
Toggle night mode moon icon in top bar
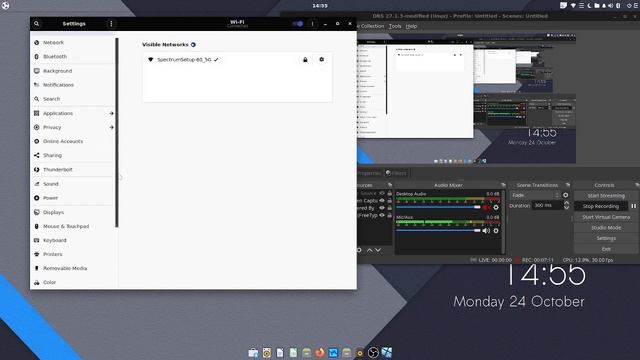pyautogui.click(x=589, y=5)
